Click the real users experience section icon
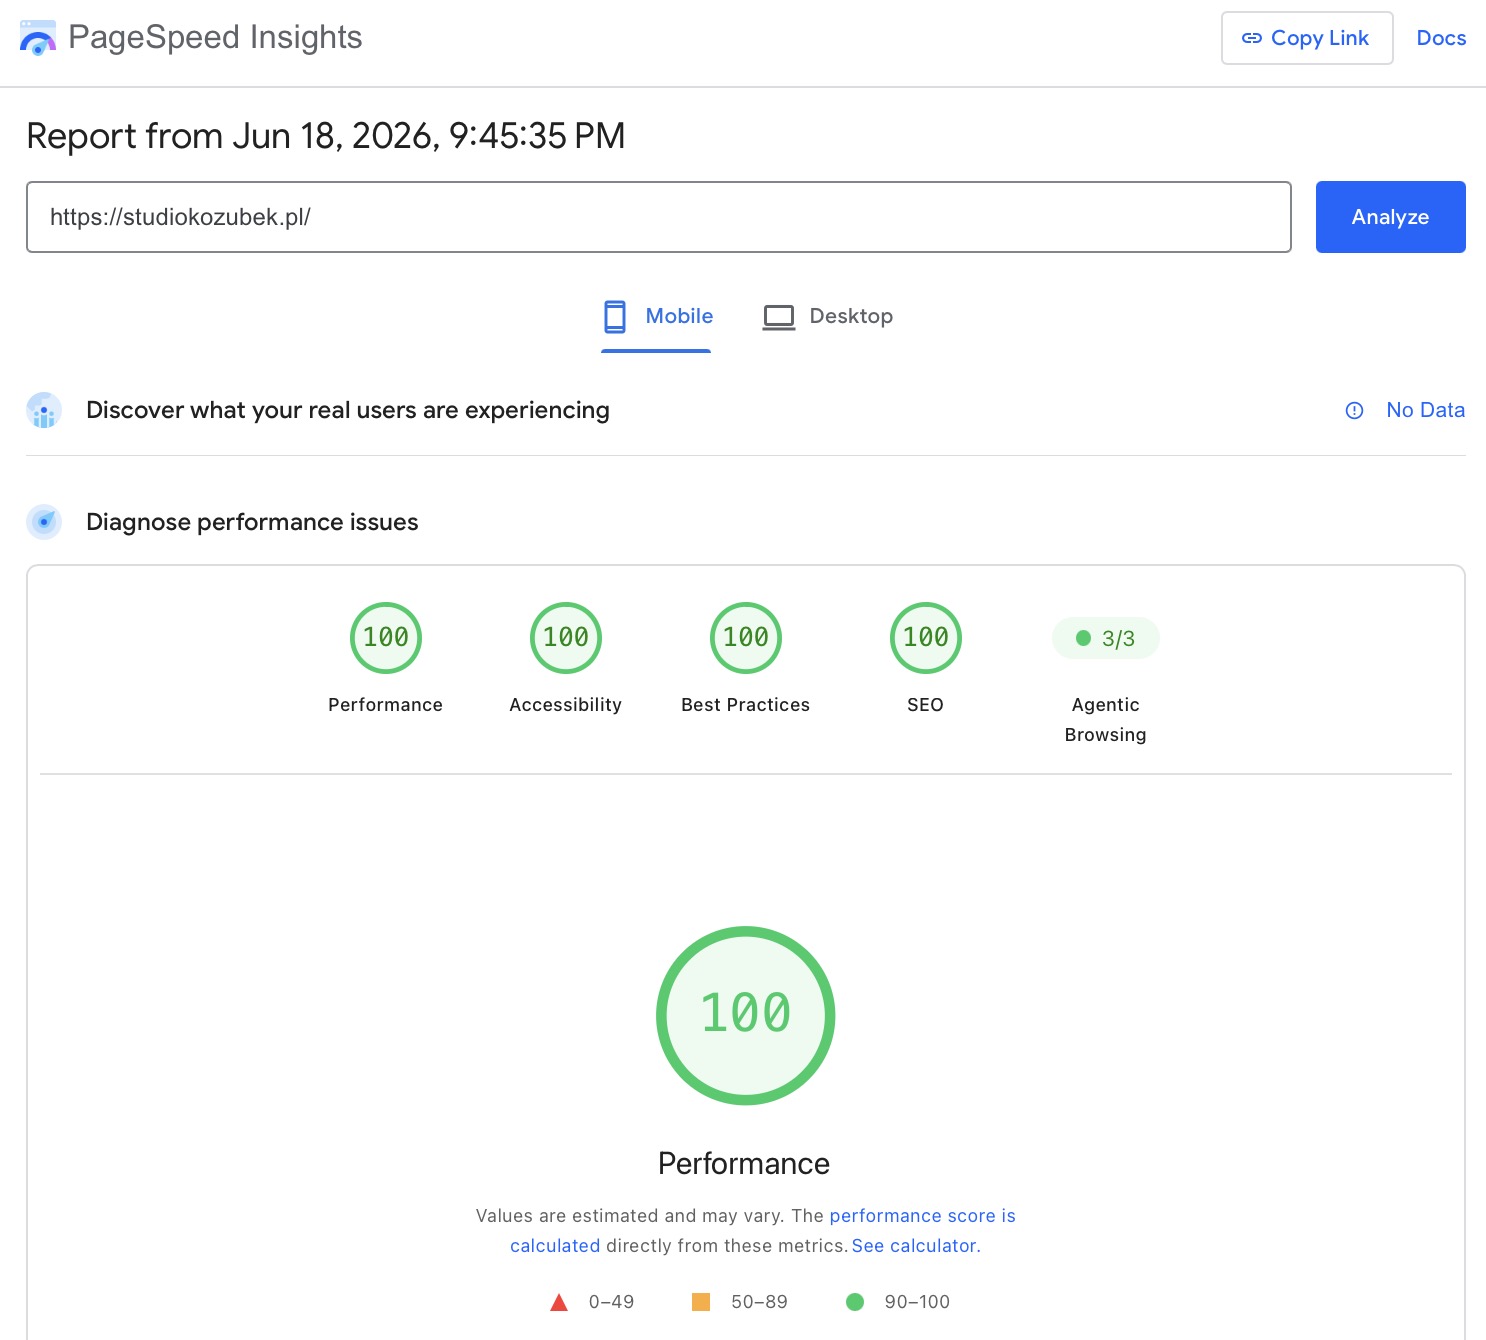This screenshot has height=1340, width=1486. [44, 410]
